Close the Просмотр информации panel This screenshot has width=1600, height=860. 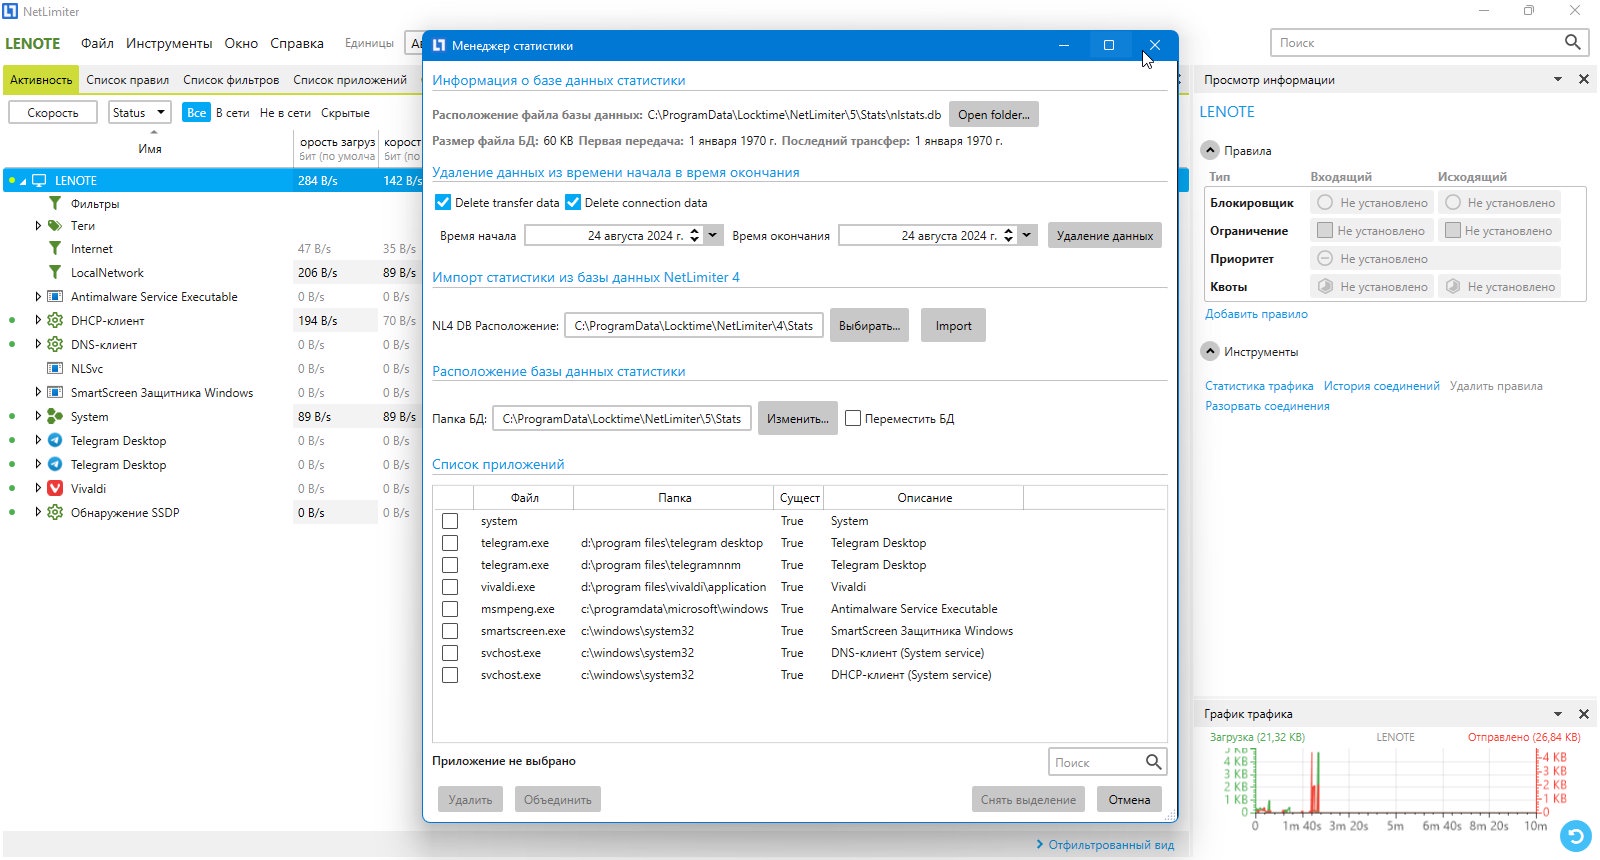pos(1584,79)
